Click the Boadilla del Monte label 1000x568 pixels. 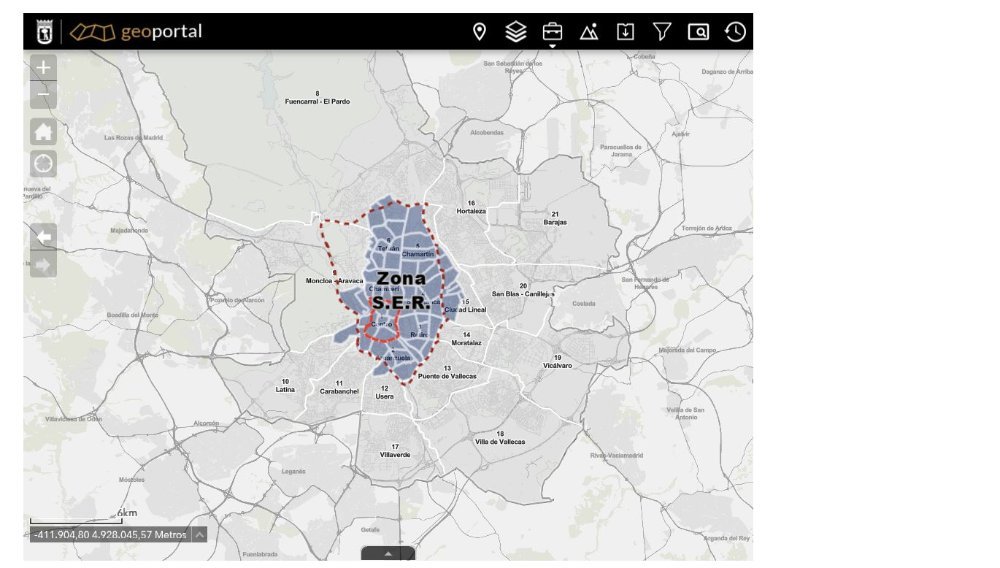pos(132,315)
